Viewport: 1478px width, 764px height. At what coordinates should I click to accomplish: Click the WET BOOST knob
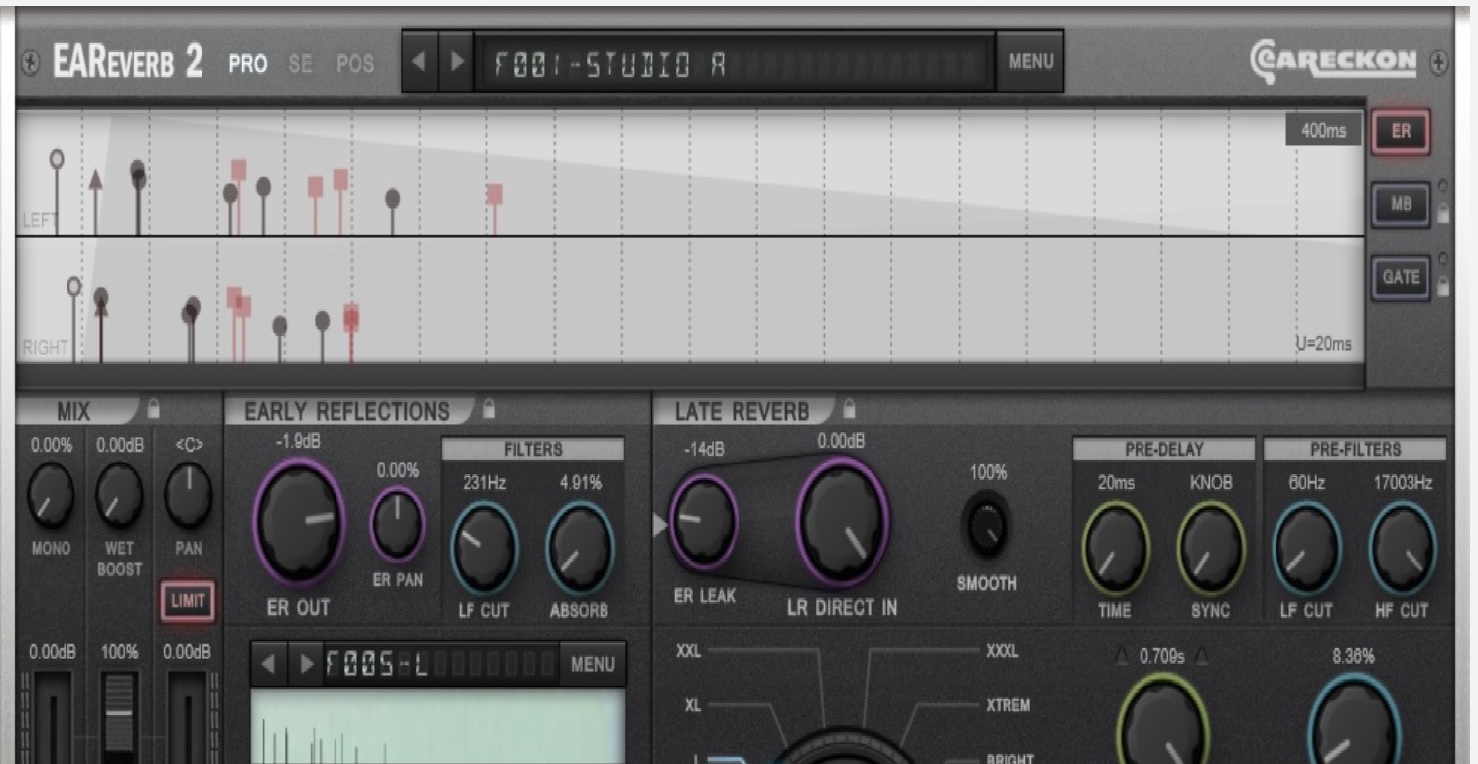pos(119,496)
